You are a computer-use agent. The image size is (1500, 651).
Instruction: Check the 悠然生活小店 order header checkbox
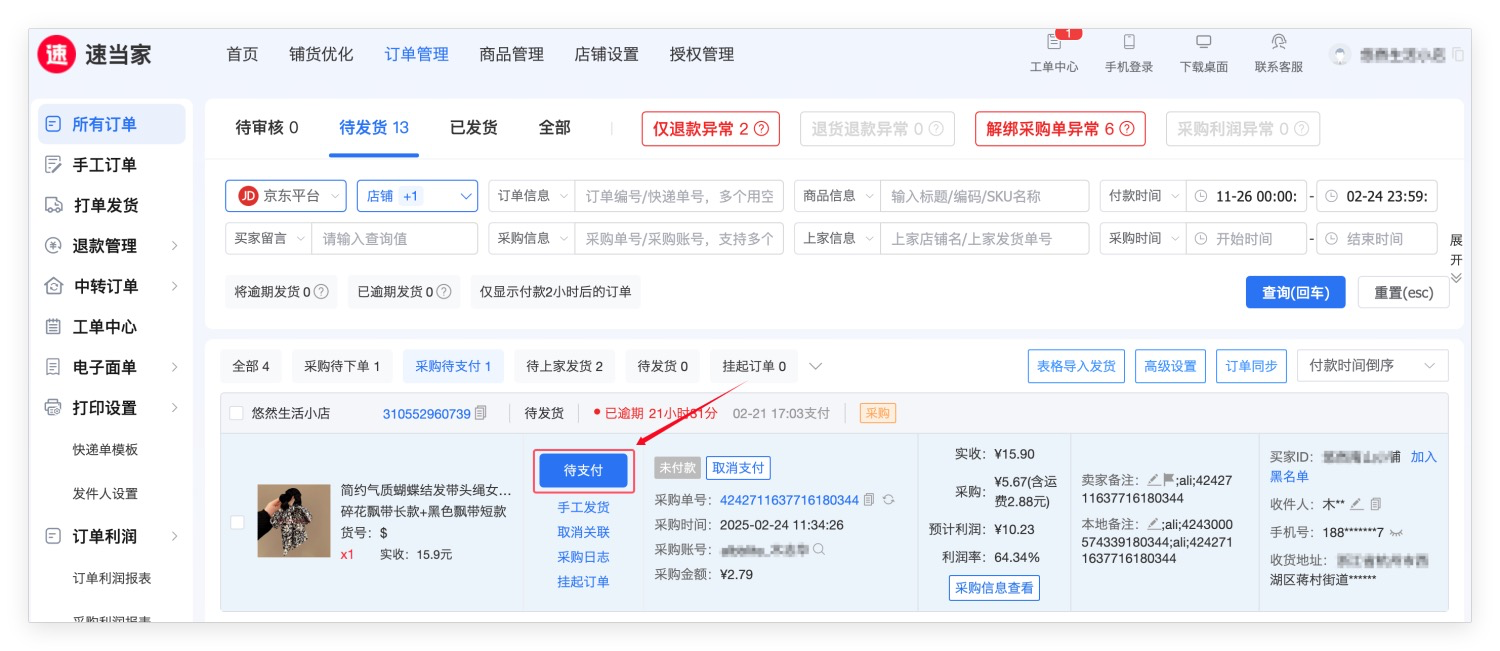[236, 413]
